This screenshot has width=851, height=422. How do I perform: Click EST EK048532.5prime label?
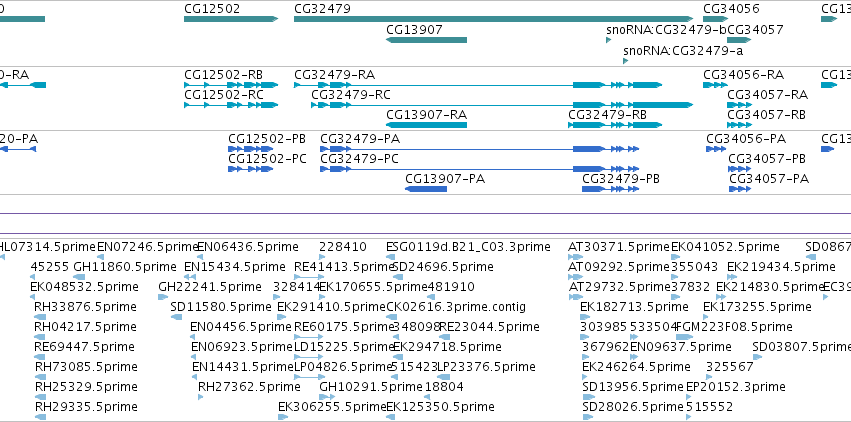(85, 286)
